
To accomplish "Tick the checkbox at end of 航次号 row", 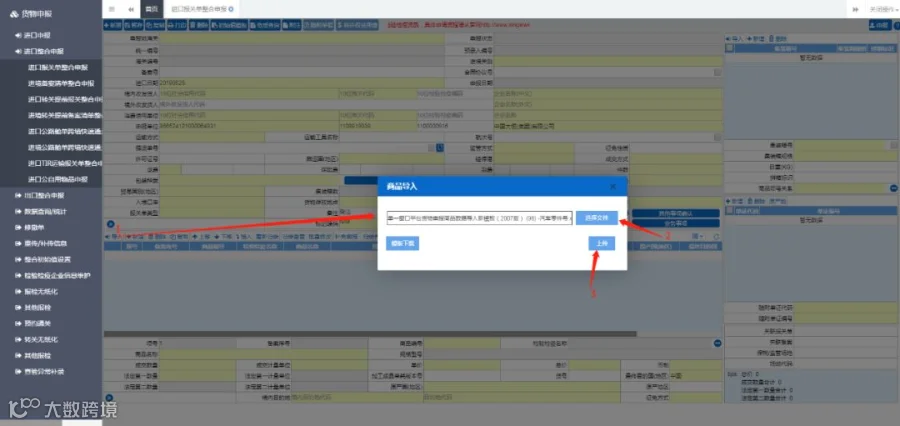I will [x=717, y=137].
